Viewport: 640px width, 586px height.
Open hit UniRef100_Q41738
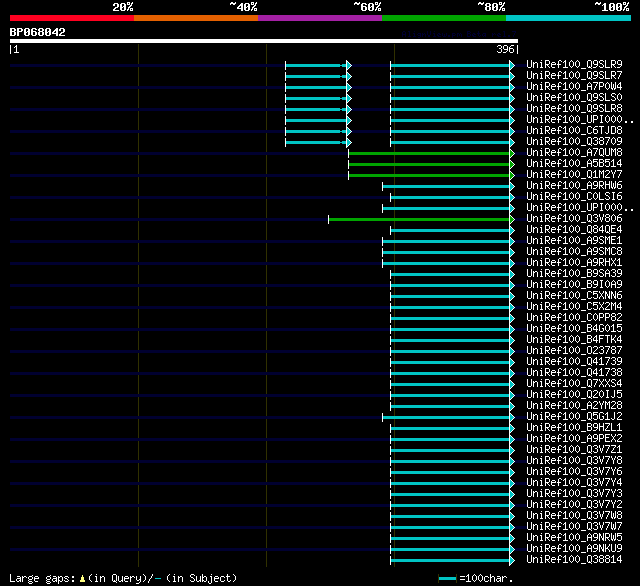pyautogui.click(x=574, y=373)
